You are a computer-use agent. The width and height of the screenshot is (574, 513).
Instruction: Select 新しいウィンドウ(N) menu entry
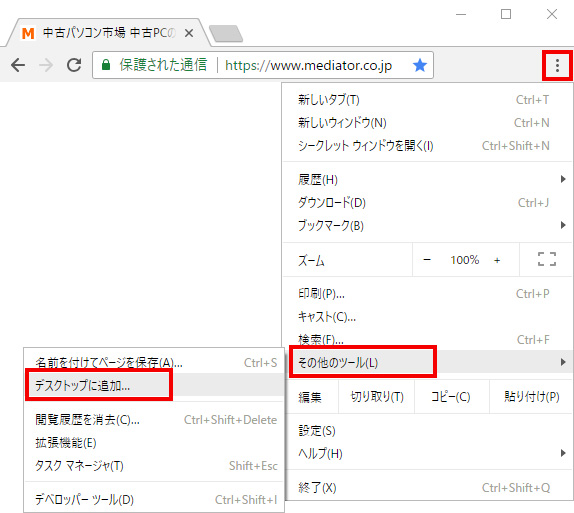427,123
